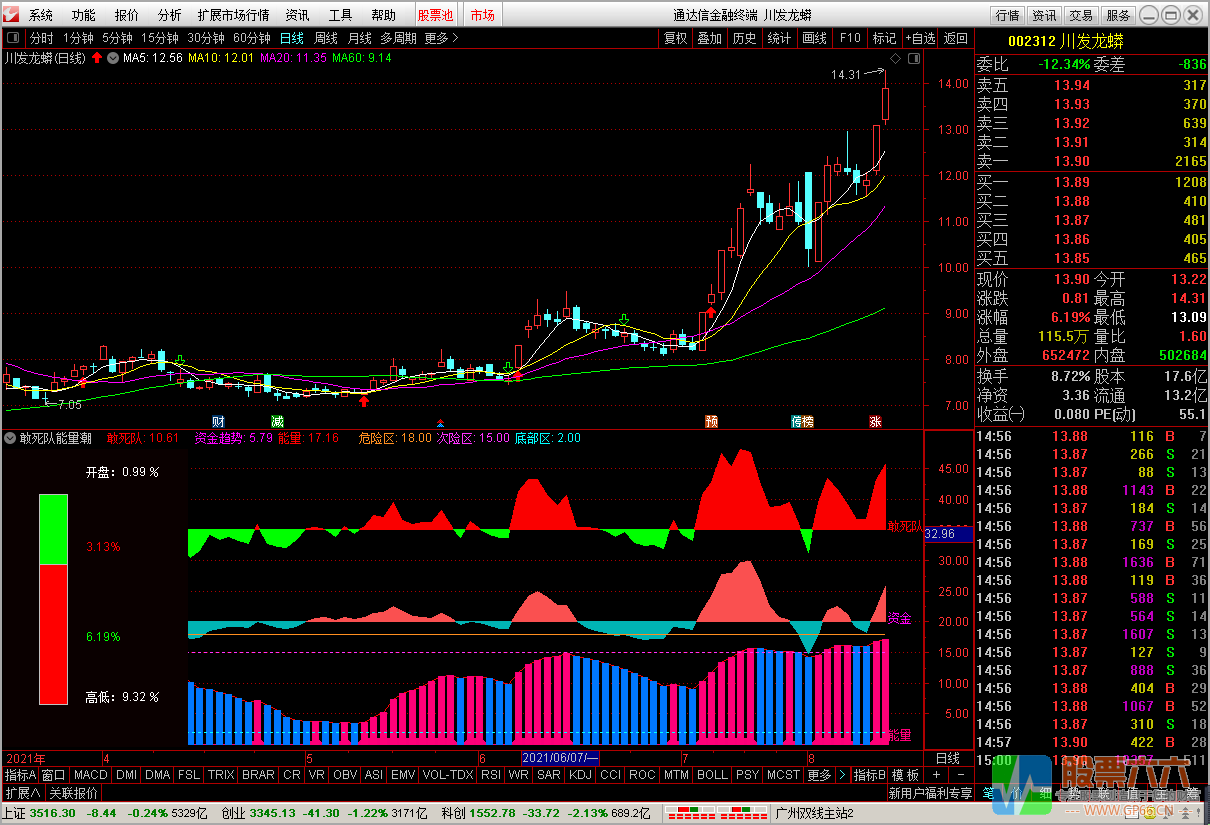Select the 分时 period
Viewport: 1210px width, 825px height.
point(42,39)
